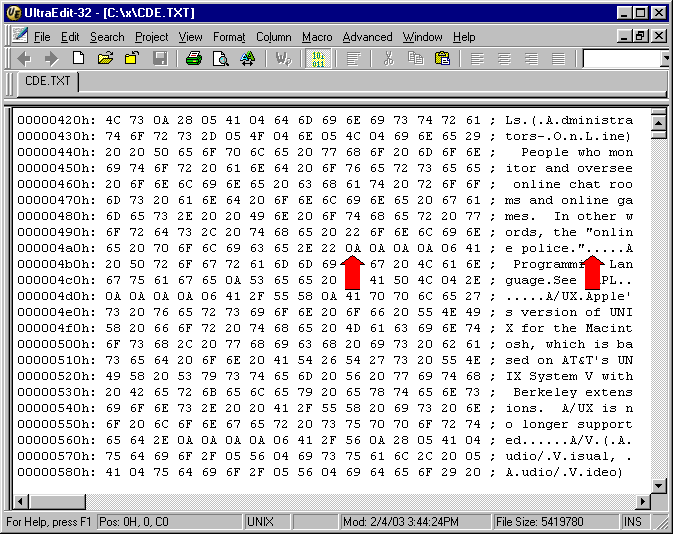
Task: Click offset 00000420h in the hex view
Action: (56, 120)
